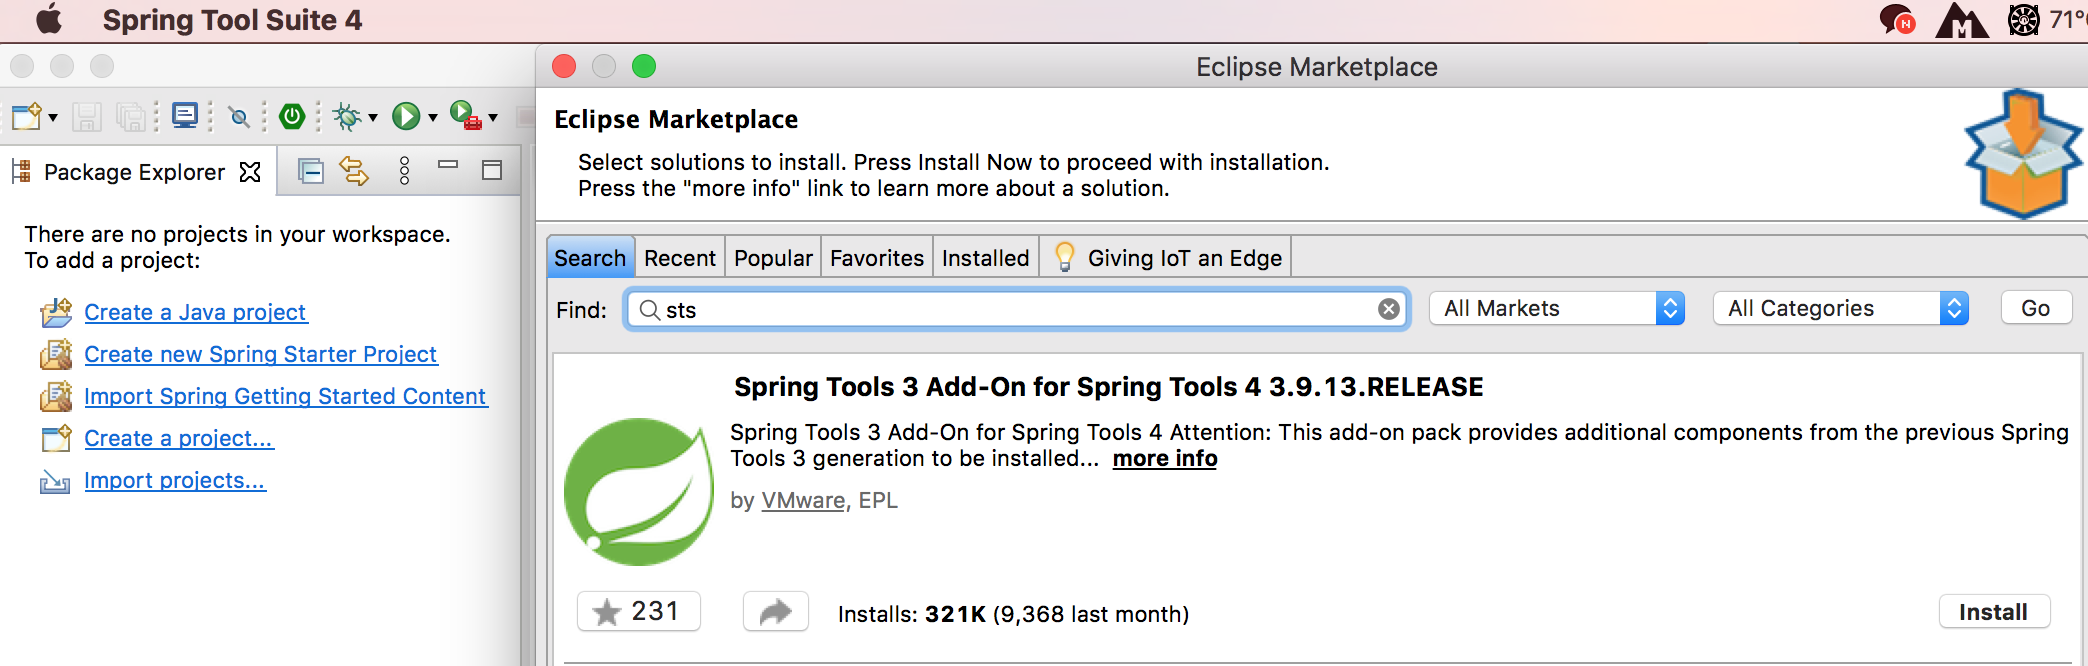Click the Find search field containing sts
Screen dimensions: 2088x666
(x=1018, y=309)
